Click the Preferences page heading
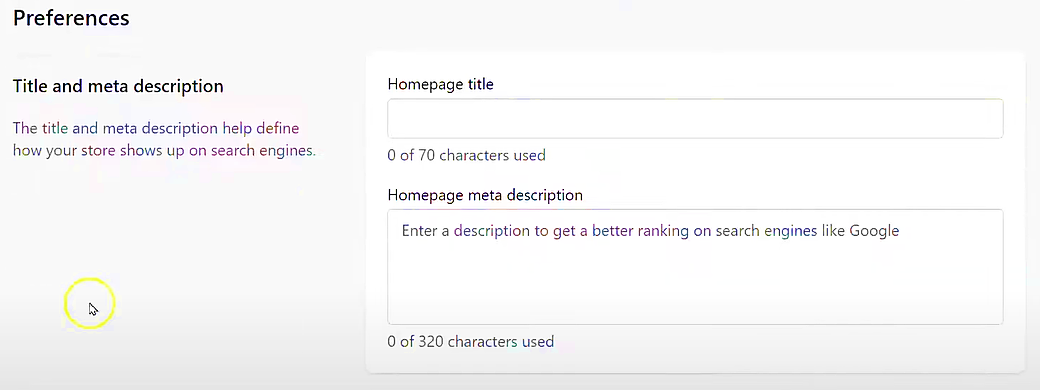The image size is (1040, 390). click(71, 18)
